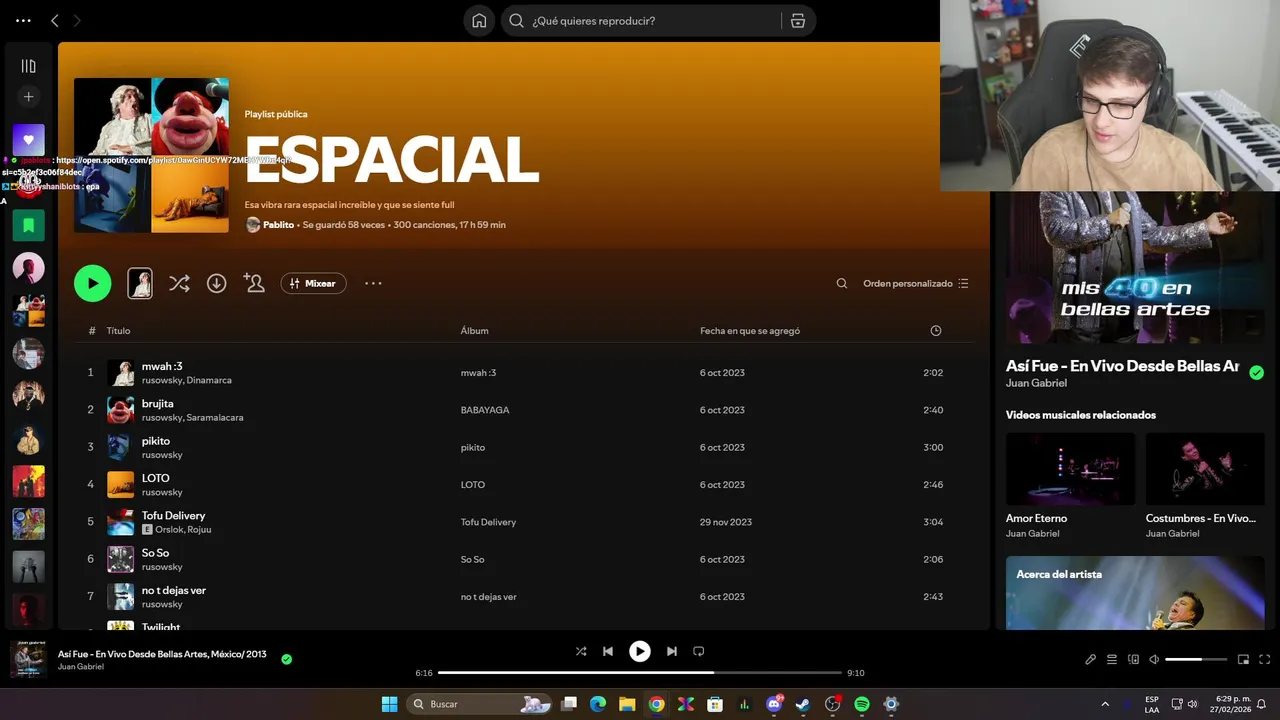Screen dimensions: 1280x720
Task: Open the Orden personalizado sort dropdown
Action: coord(916,283)
